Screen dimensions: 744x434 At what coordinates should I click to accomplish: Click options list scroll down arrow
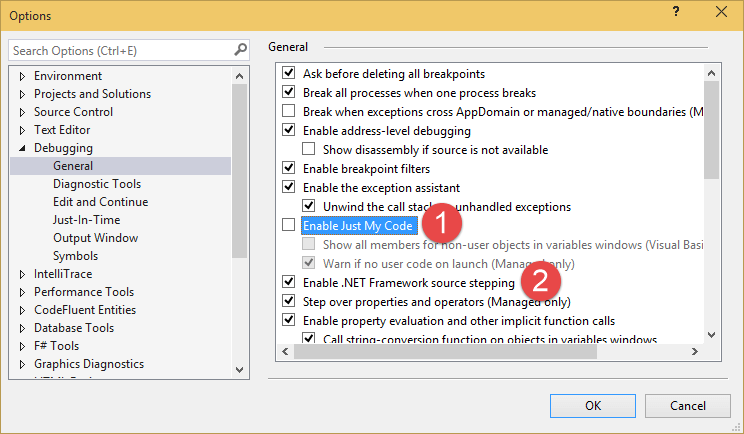(x=711, y=335)
